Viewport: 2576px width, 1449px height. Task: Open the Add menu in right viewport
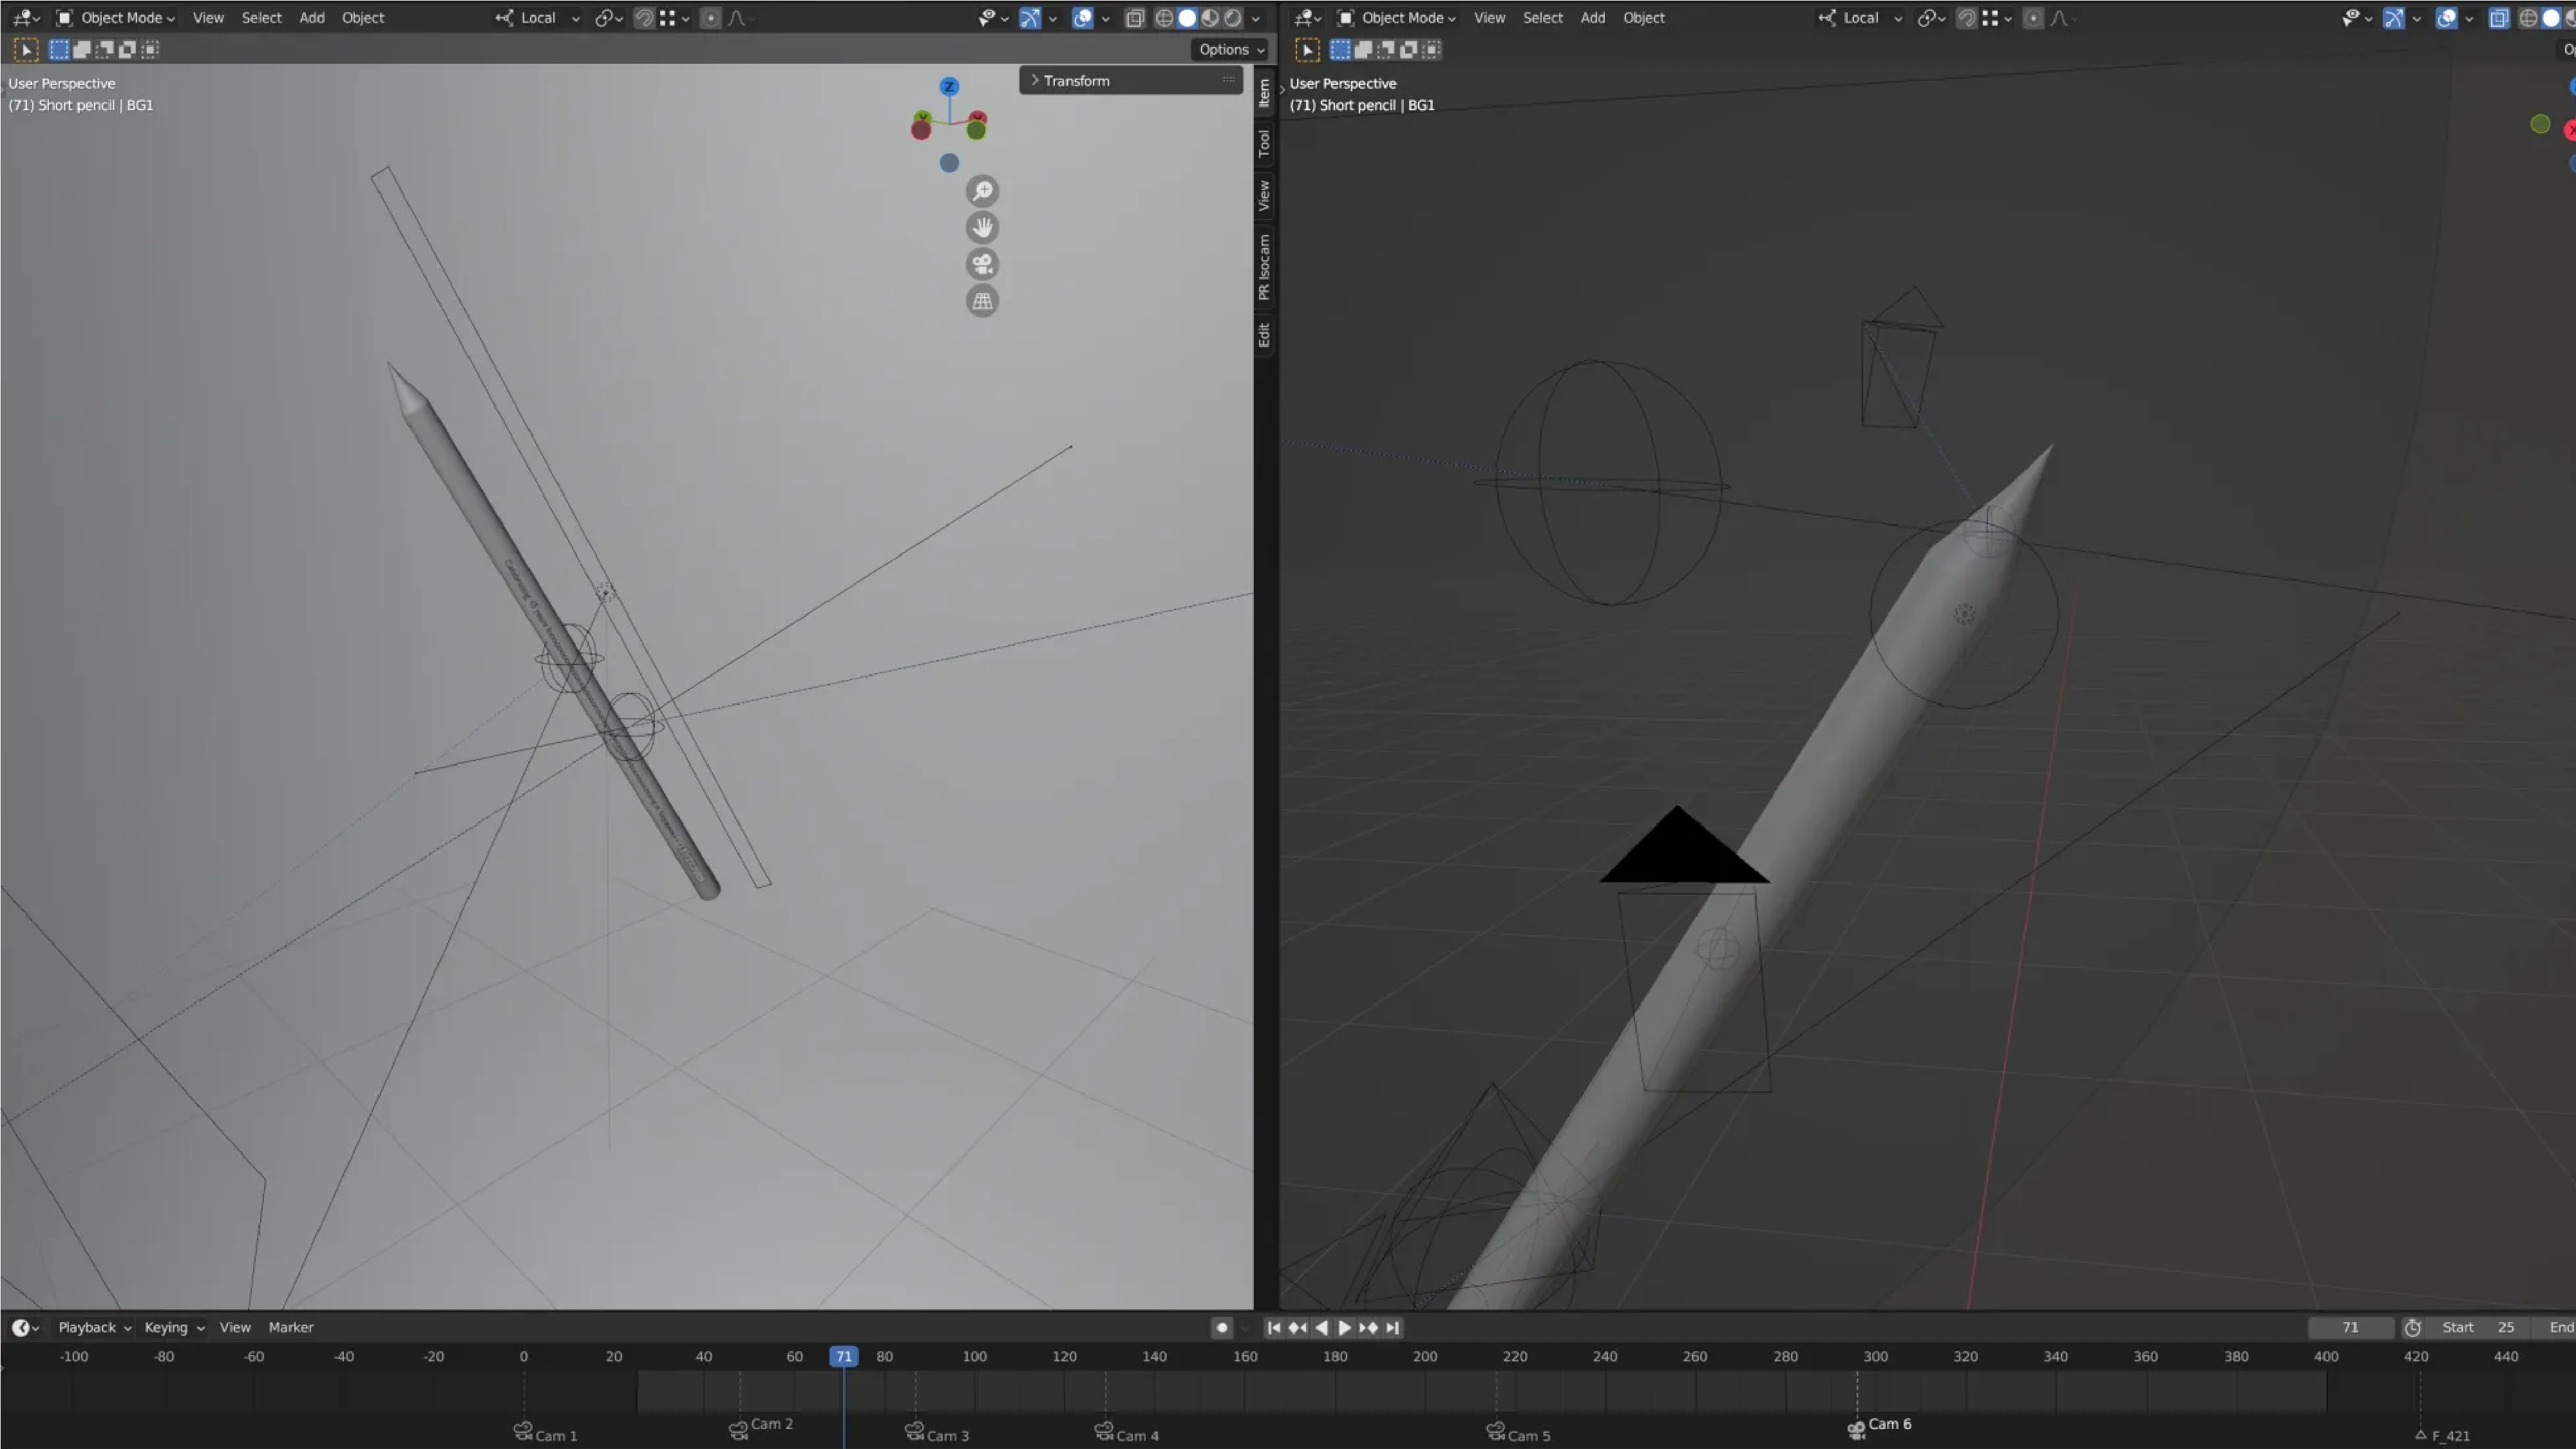click(1592, 18)
